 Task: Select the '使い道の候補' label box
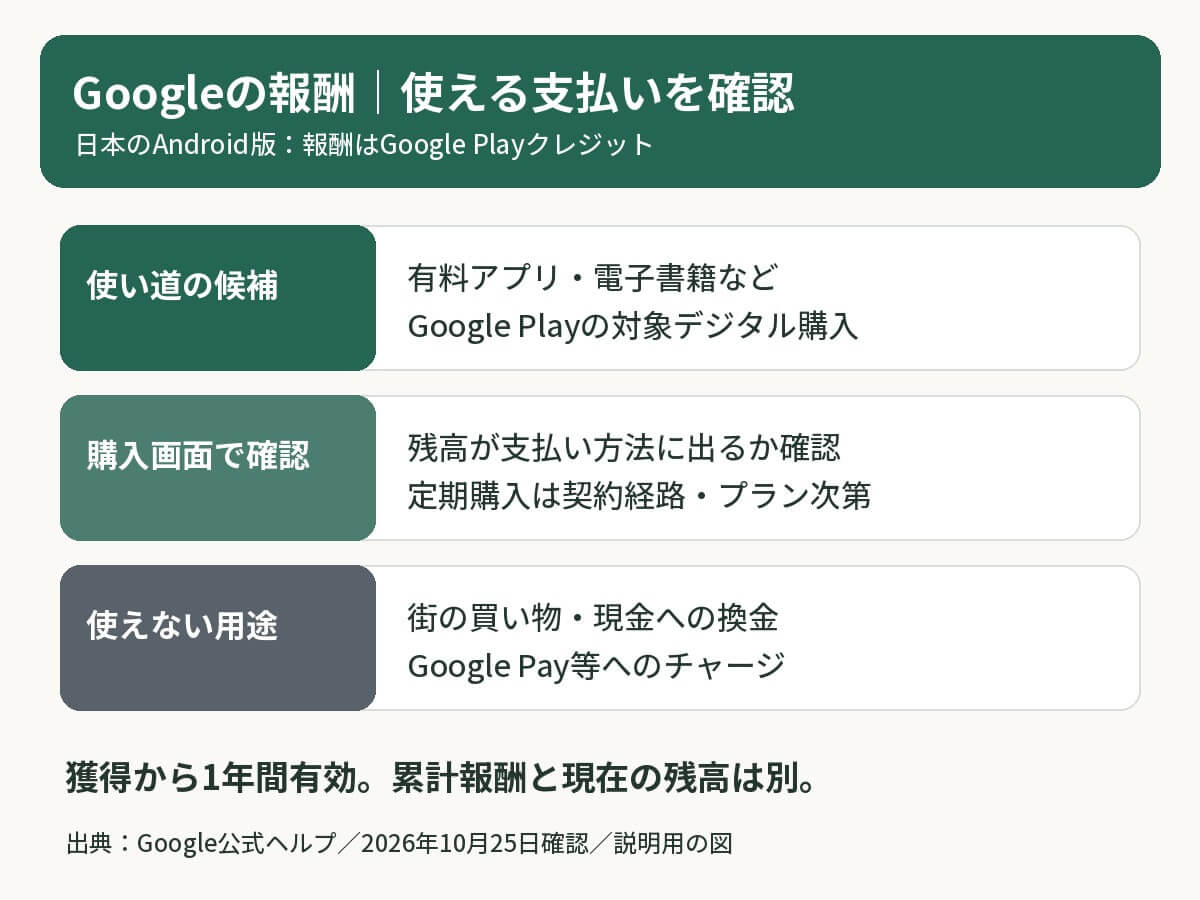[218, 298]
